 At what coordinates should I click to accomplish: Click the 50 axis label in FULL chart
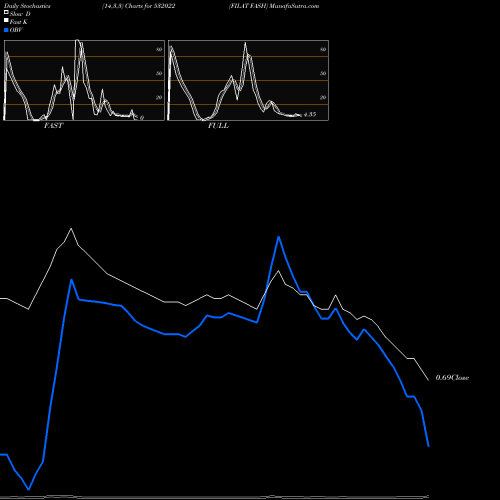point(323,73)
